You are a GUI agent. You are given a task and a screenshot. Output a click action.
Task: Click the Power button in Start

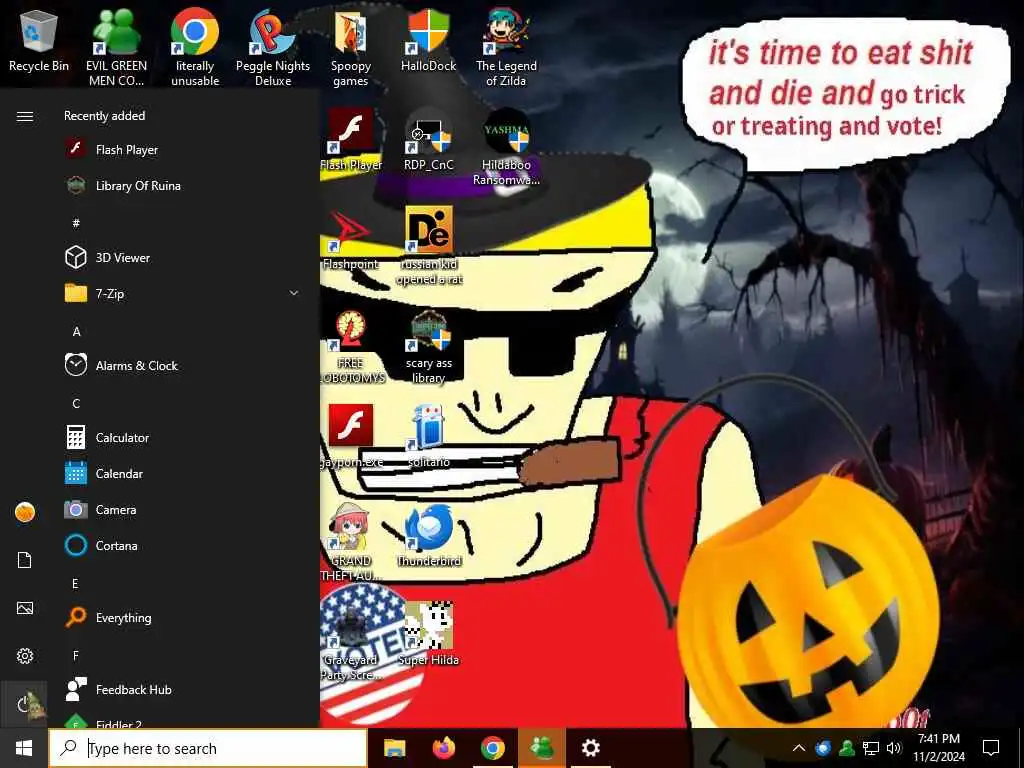(x=25, y=704)
